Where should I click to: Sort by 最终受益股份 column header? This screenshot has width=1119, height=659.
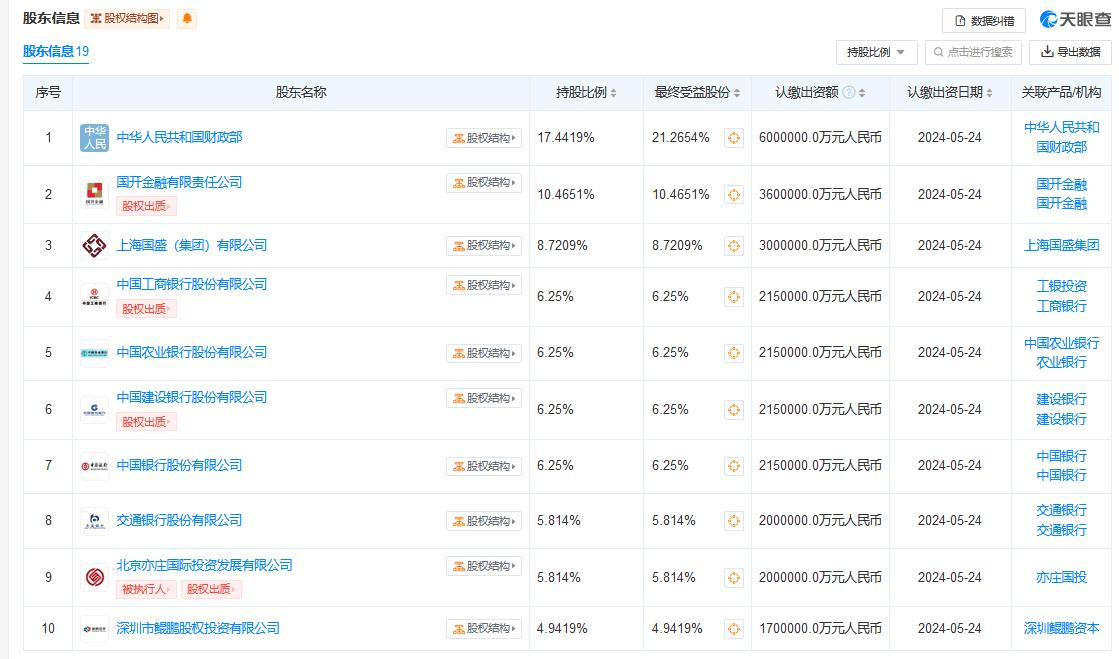tap(697, 93)
